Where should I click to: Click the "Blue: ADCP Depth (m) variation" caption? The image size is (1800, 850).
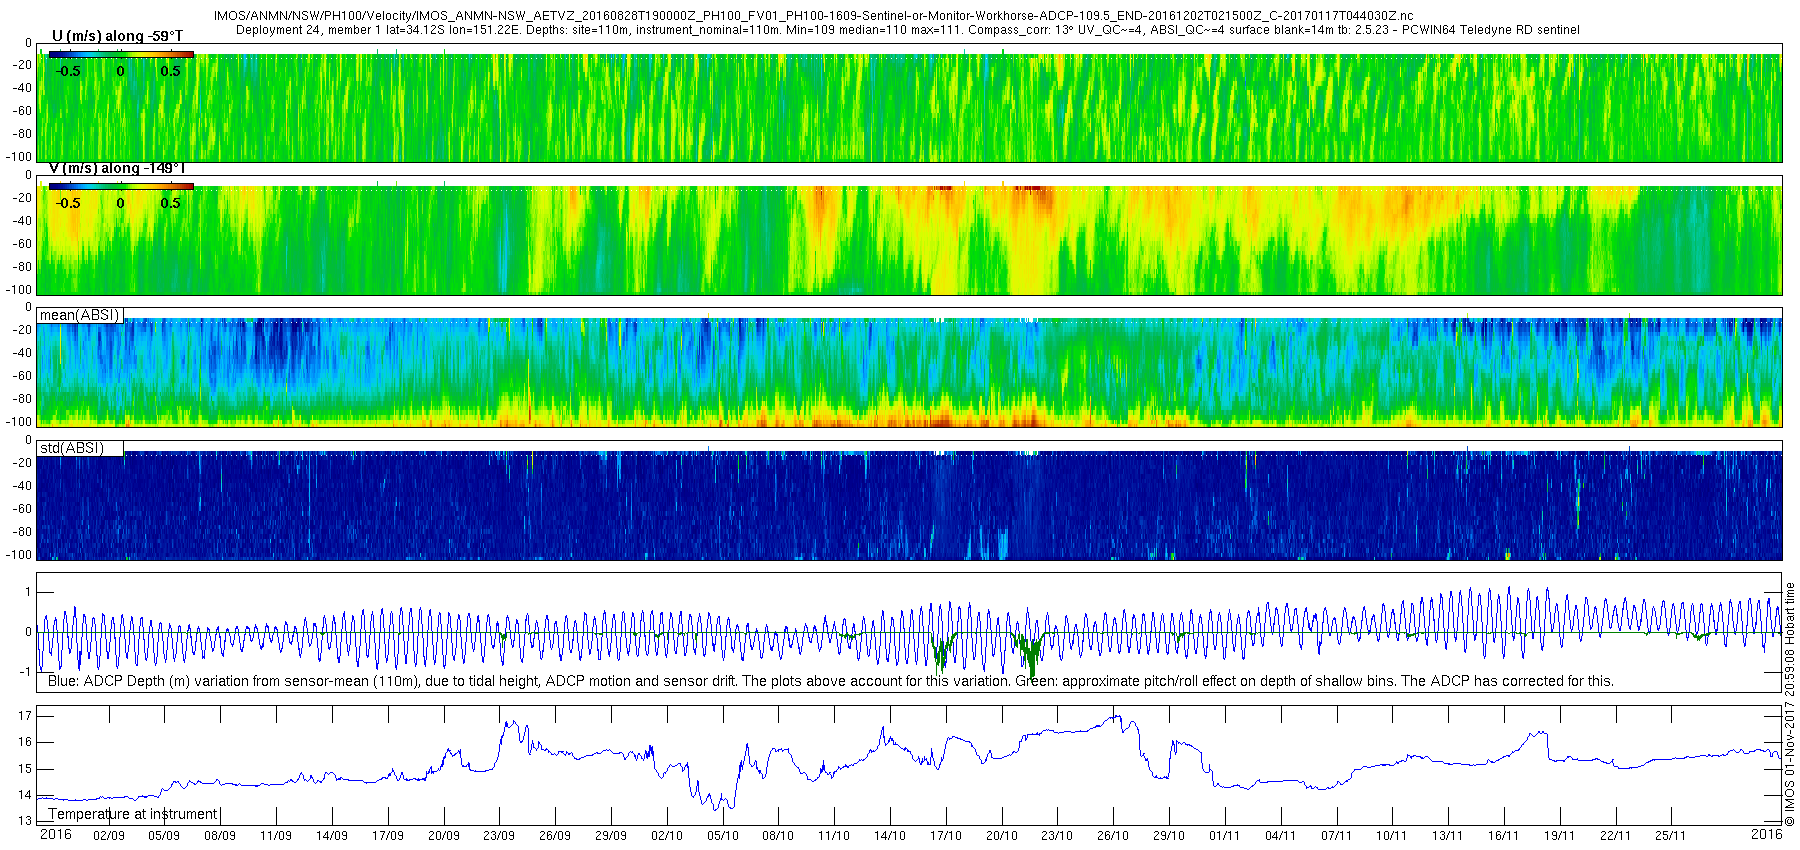(831, 681)
